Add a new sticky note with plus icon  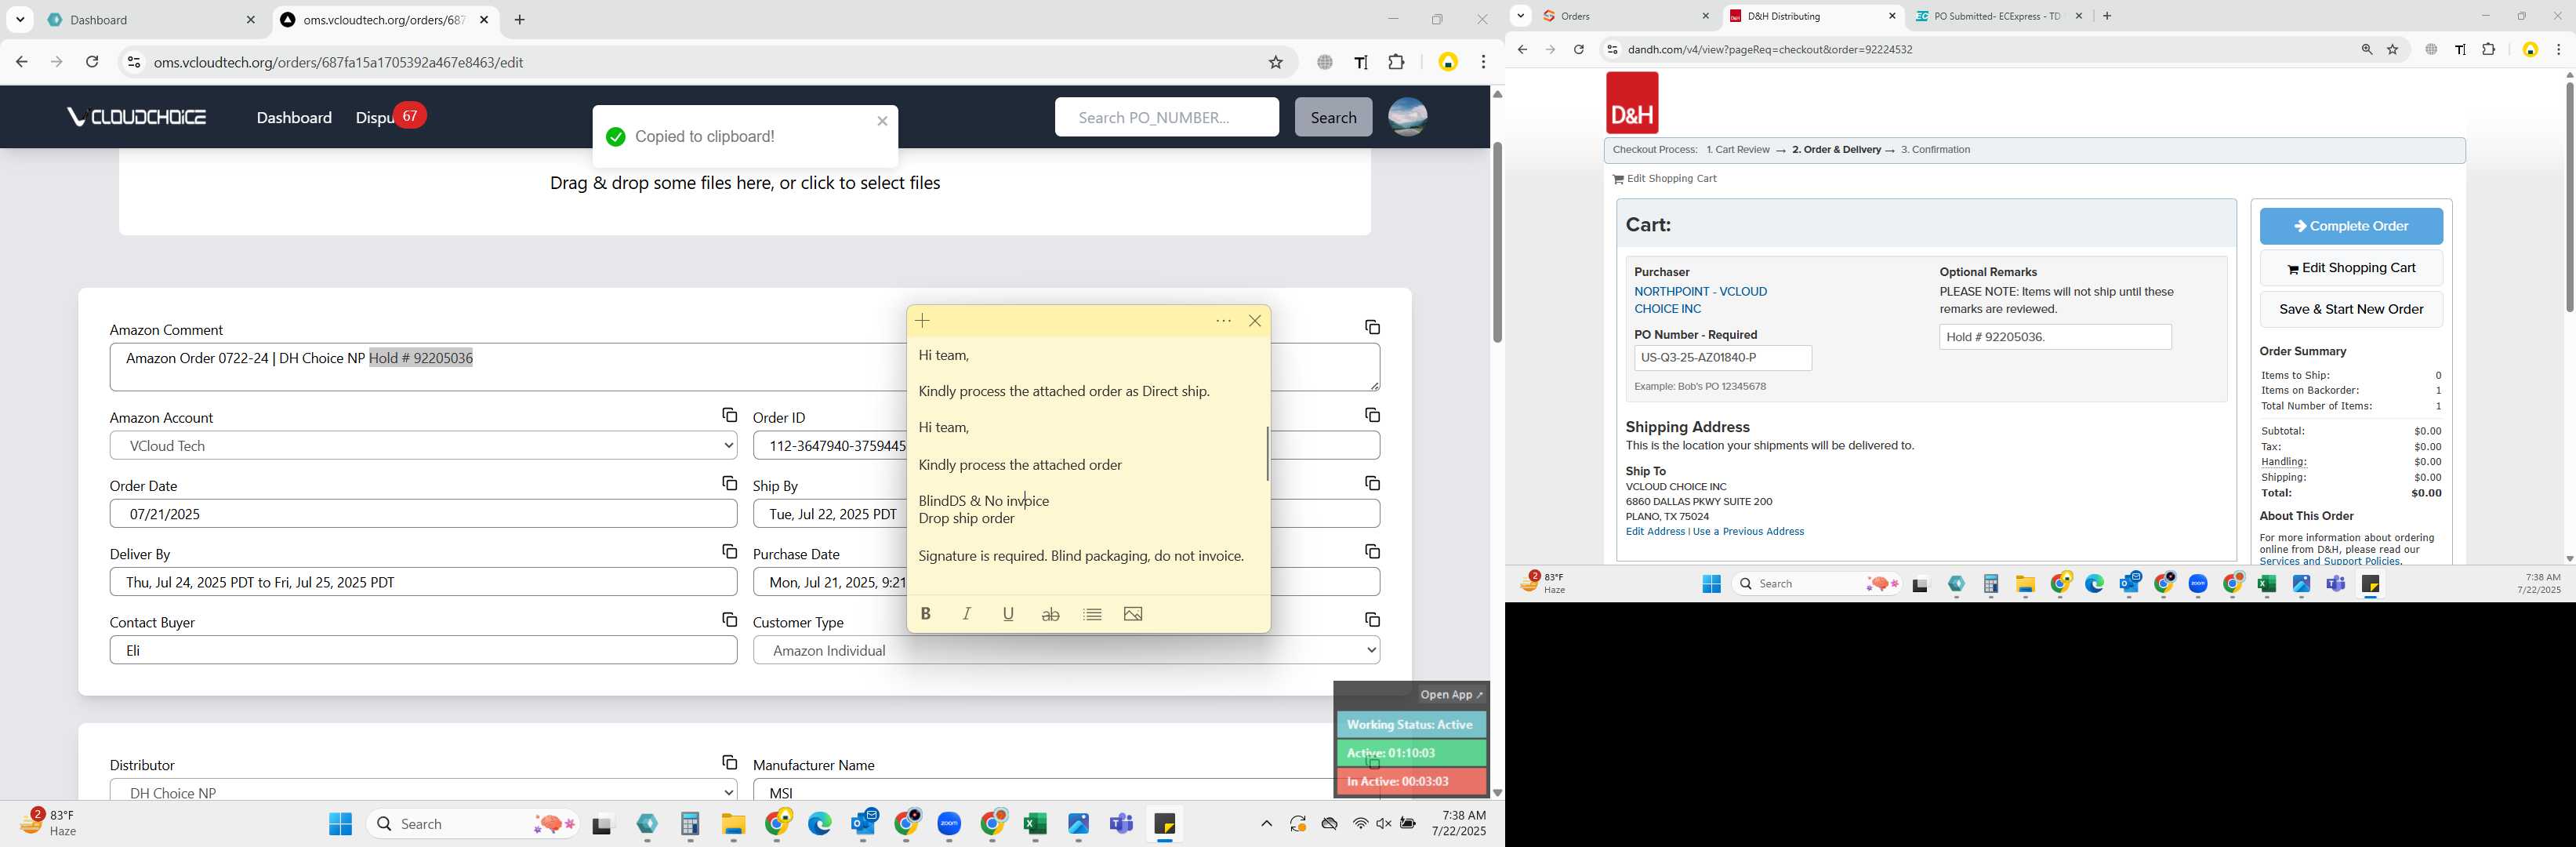[923, 321]
